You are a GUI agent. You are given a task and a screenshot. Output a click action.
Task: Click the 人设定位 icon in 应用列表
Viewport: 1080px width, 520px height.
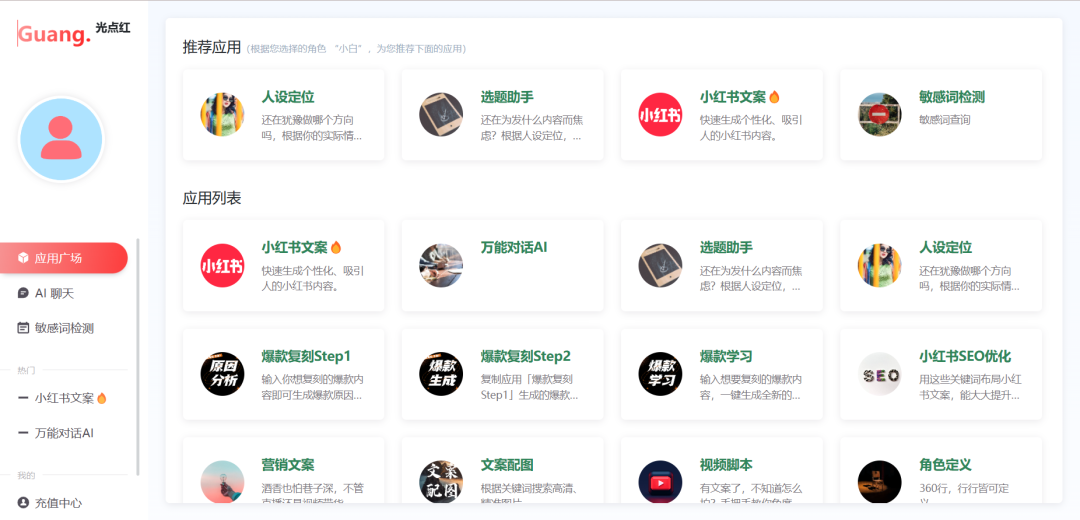[880, 265]
